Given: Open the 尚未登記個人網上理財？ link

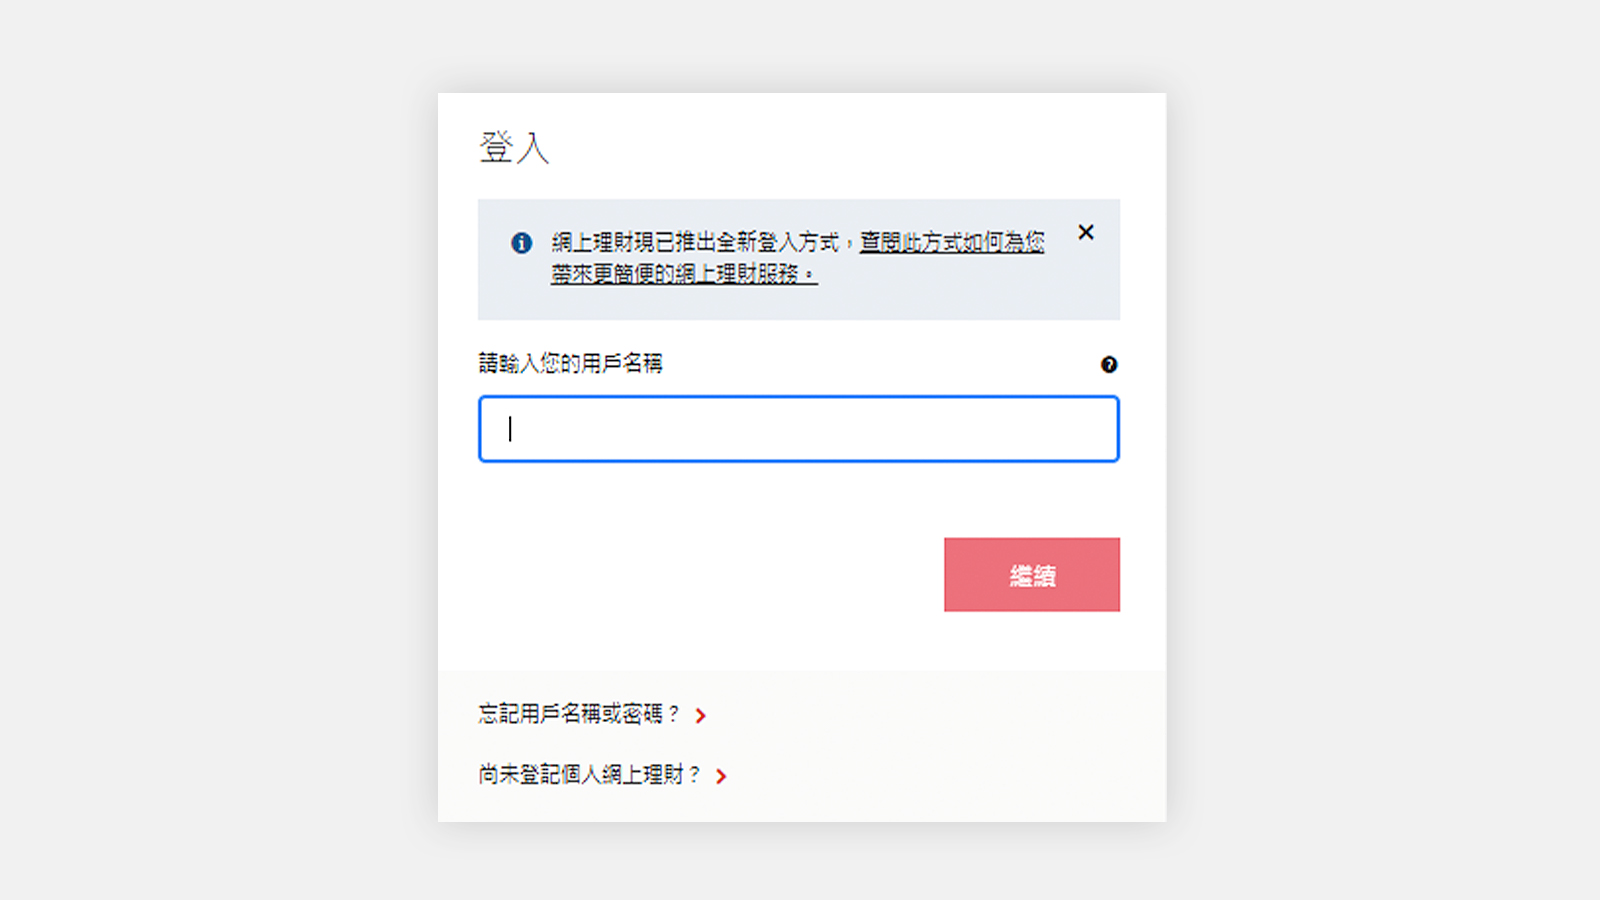Looking at the screenshot, I should [590, 774].
